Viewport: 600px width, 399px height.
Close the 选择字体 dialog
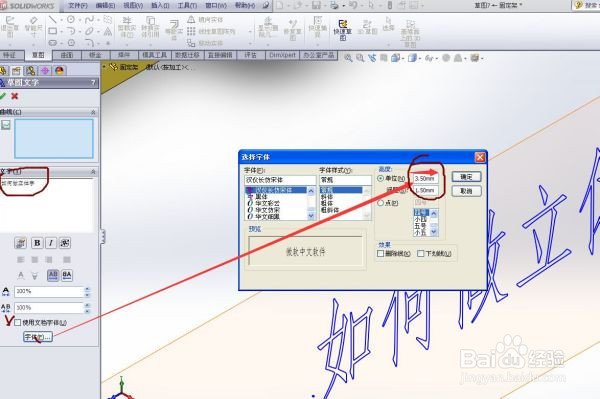[480, 157]
